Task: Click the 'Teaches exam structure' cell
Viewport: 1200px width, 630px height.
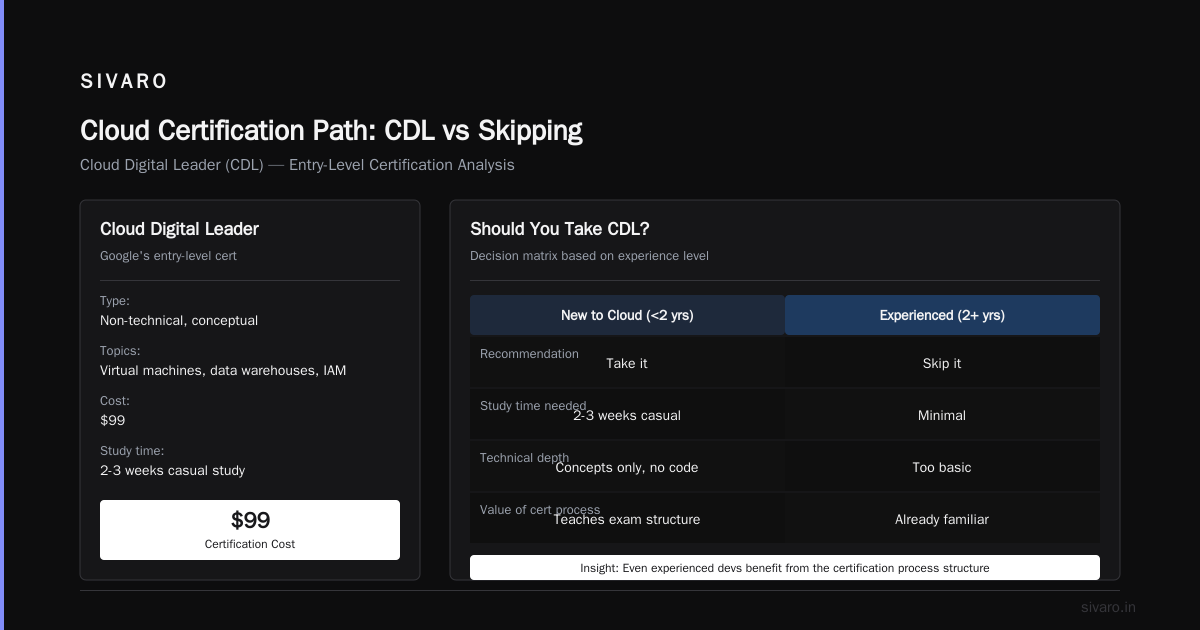Action: [x=627, y=520]
